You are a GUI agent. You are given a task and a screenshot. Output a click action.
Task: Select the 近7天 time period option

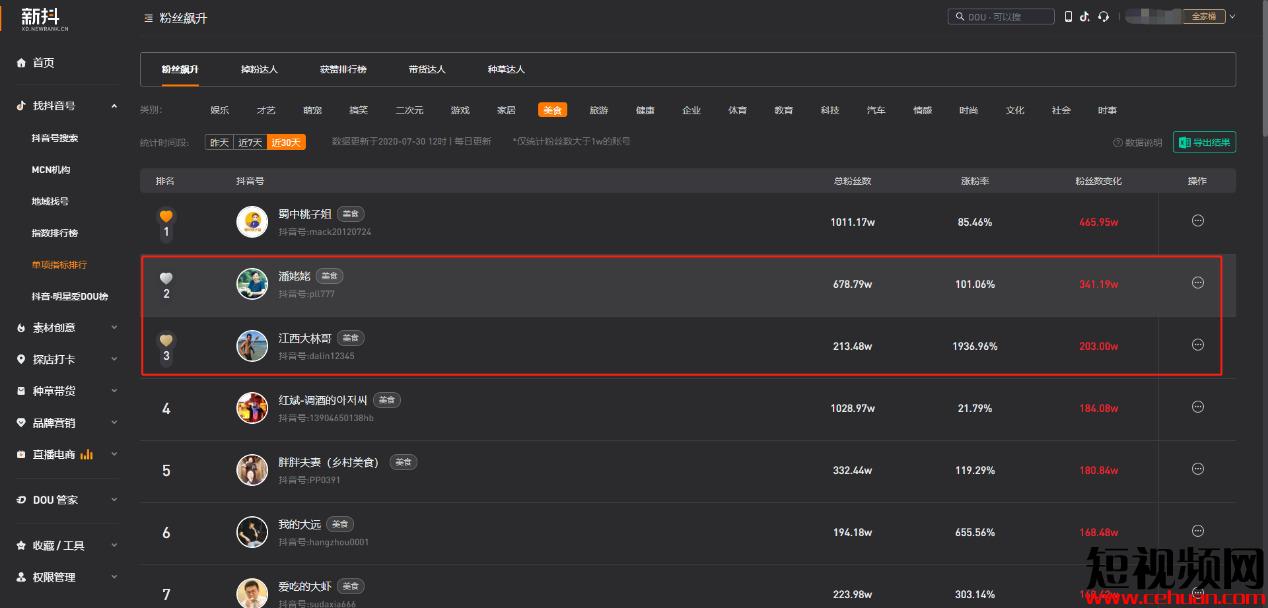[x=250, y=142]
